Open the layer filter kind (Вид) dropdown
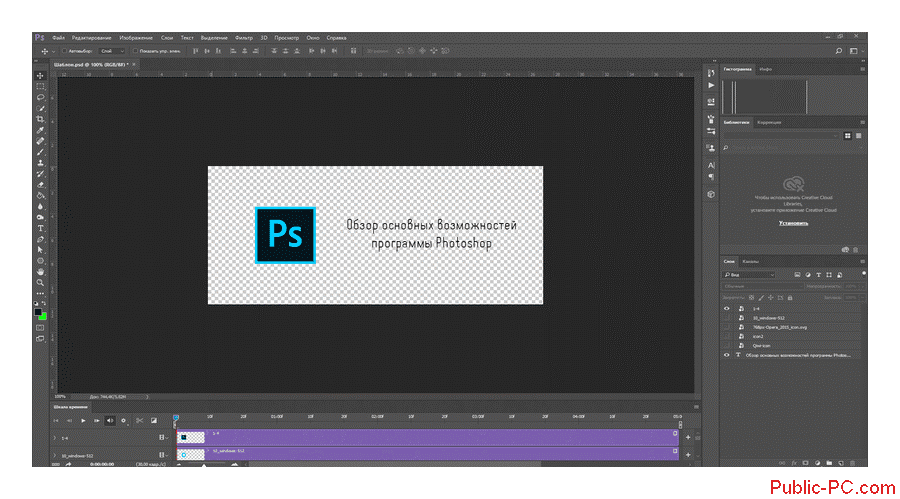The height and width of the screenshot is (499, 900). (749, 275)
